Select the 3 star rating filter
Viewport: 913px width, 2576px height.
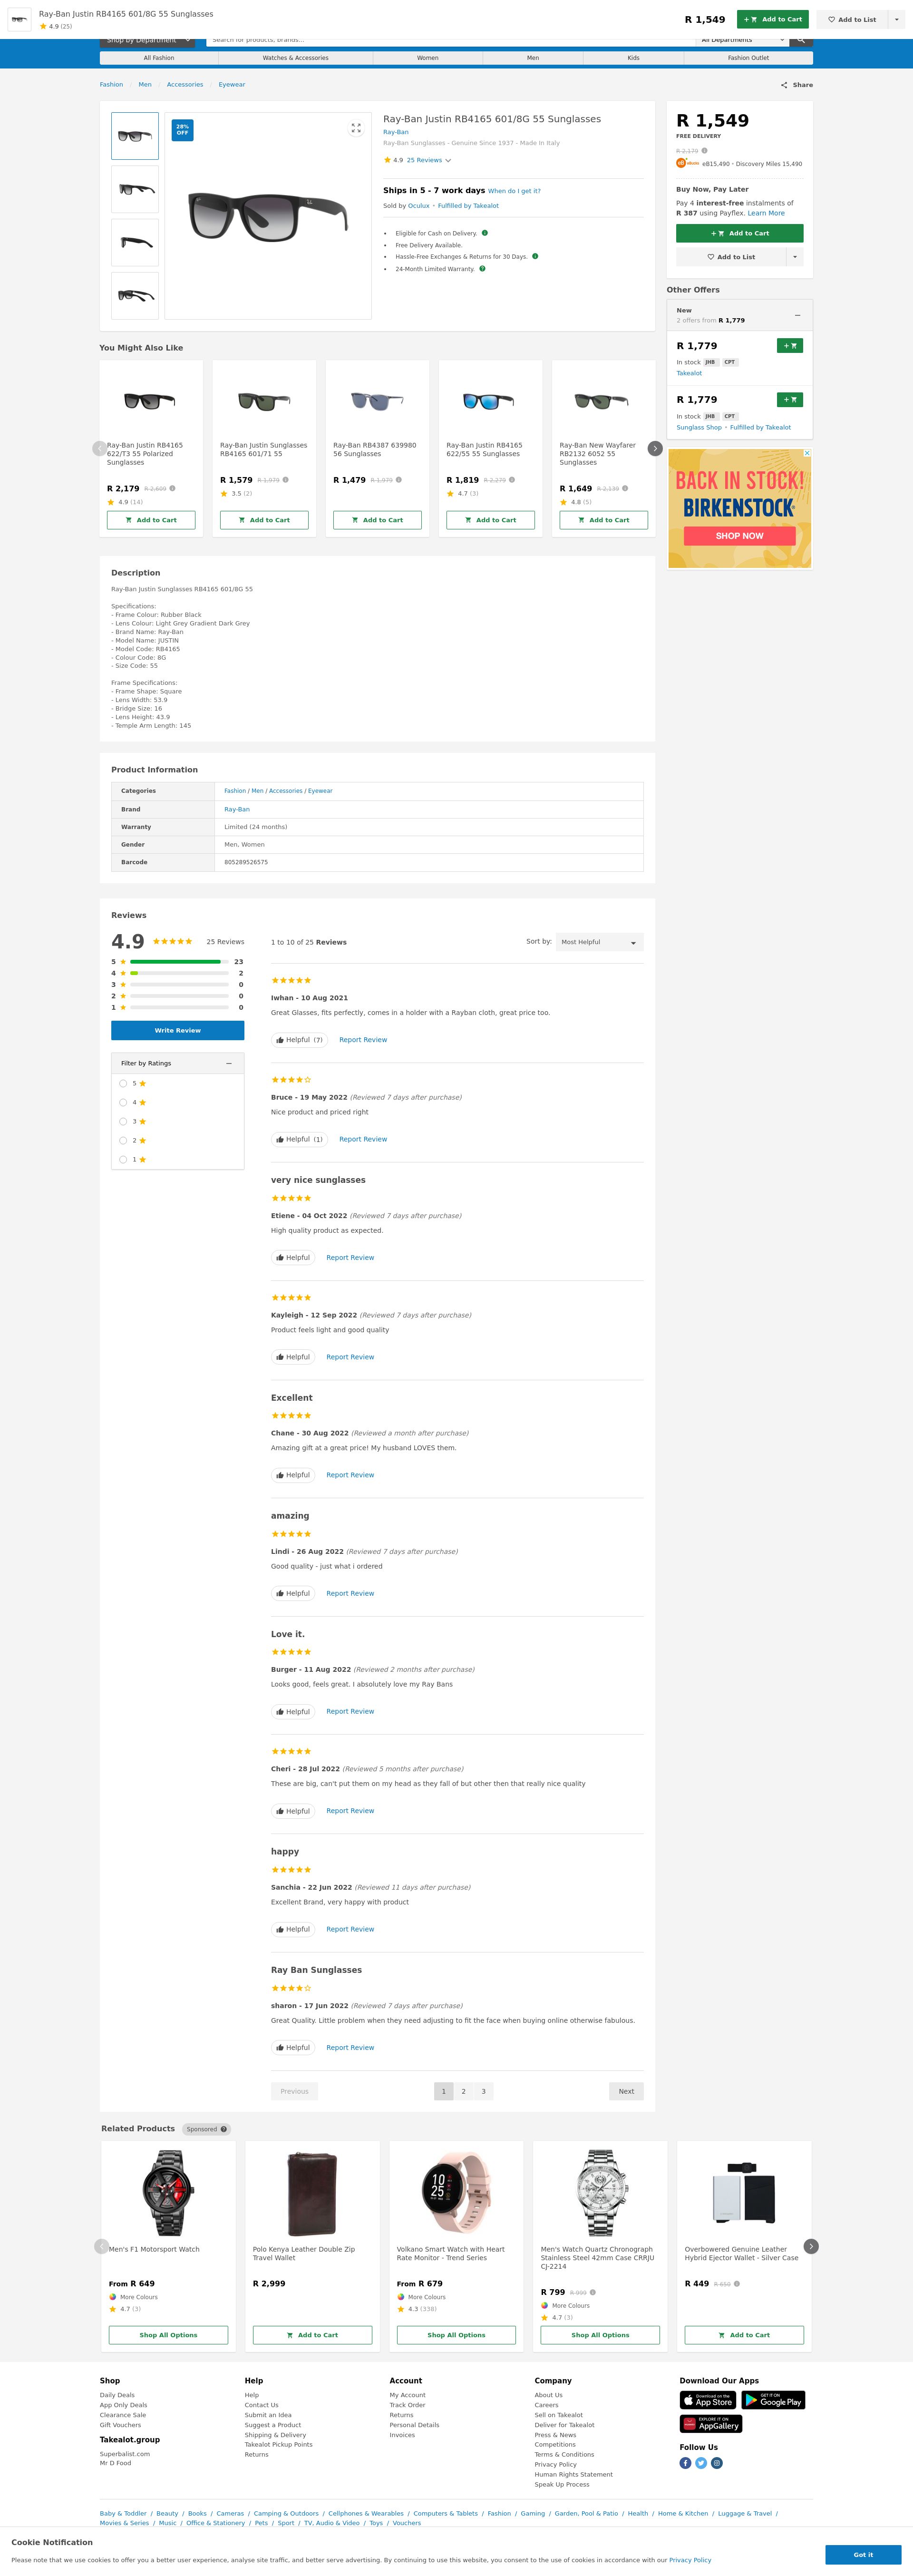(123, 1121)
